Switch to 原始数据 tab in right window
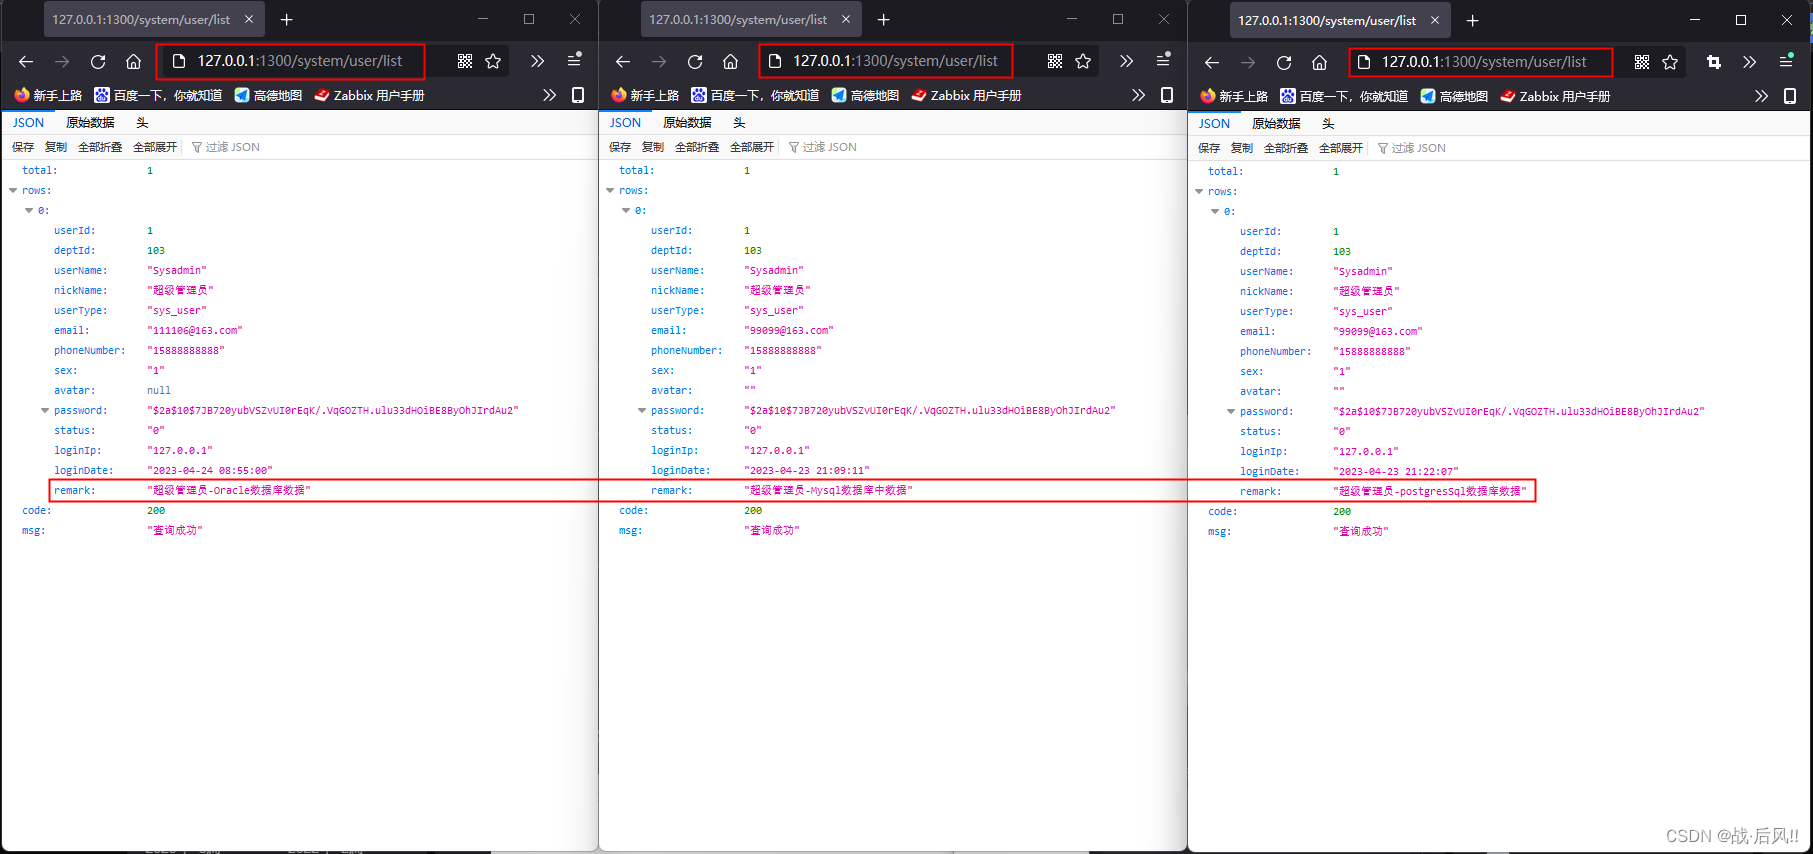The height and width of the screenshot is (854, 1813). [x=1276, y=123]
